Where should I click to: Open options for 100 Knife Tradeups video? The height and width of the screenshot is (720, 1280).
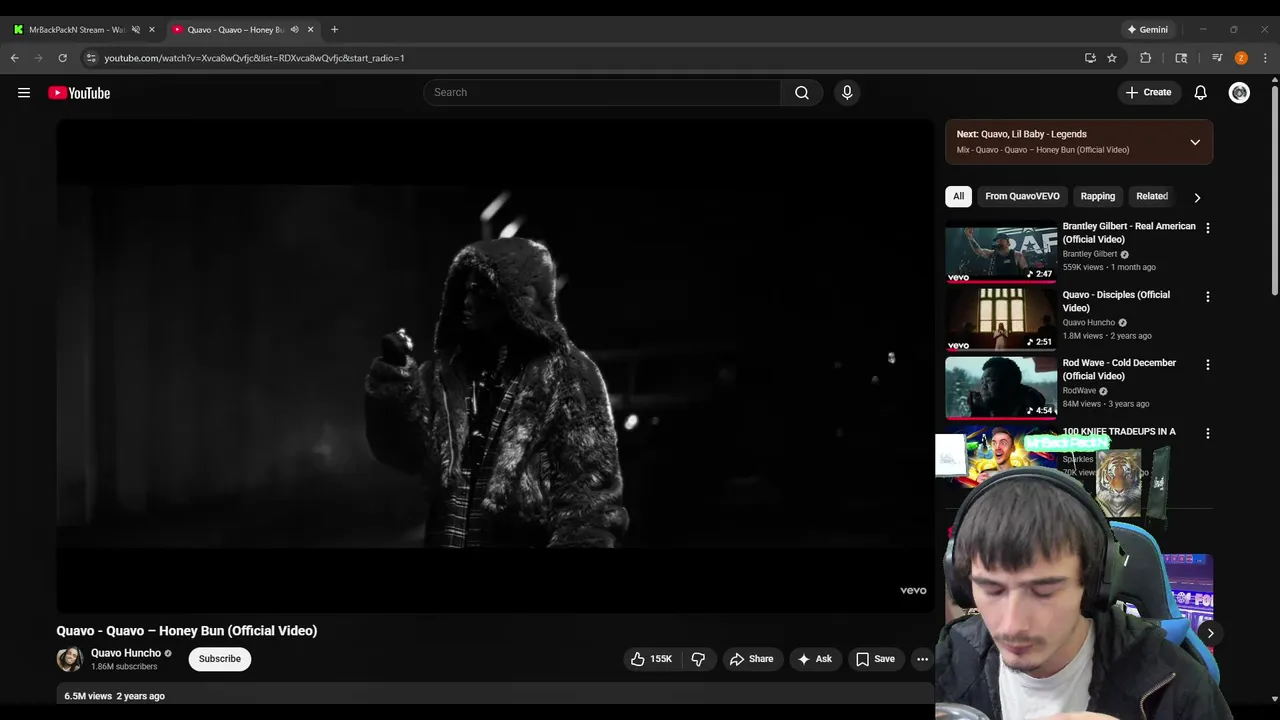point(1207,434)
